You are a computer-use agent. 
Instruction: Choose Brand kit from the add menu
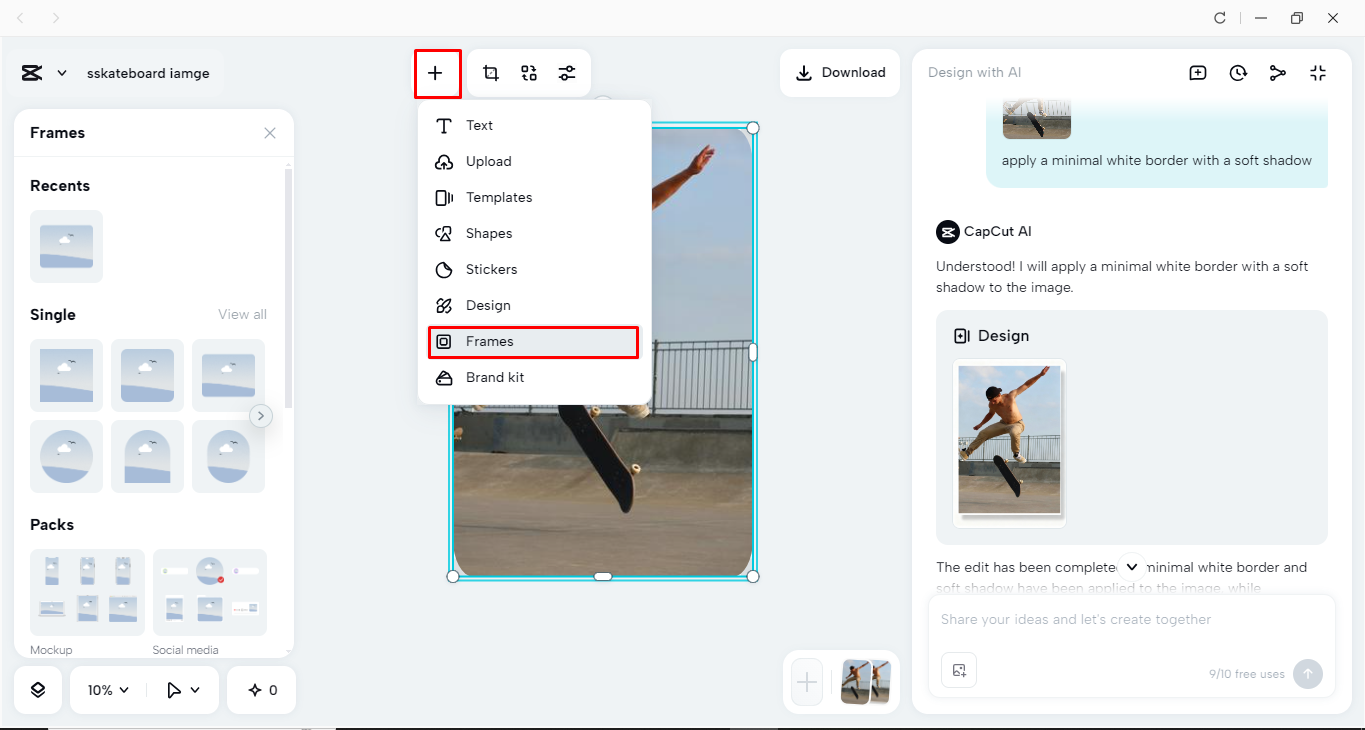[x=534, y=377]
